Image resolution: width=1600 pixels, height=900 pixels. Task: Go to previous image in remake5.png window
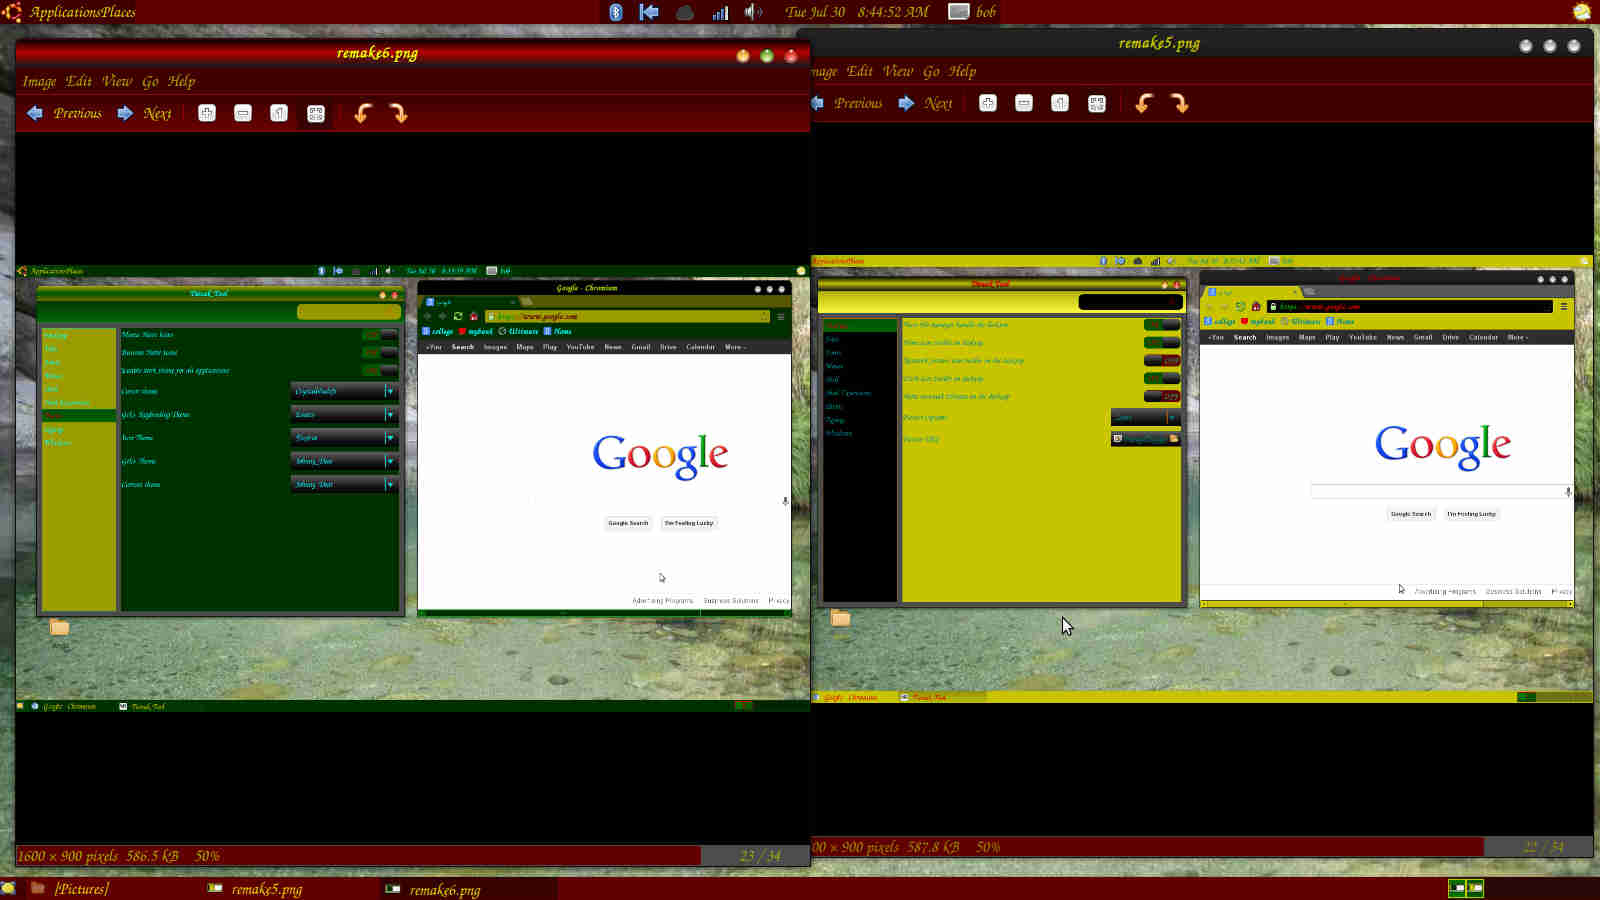(x=848, y=104)
